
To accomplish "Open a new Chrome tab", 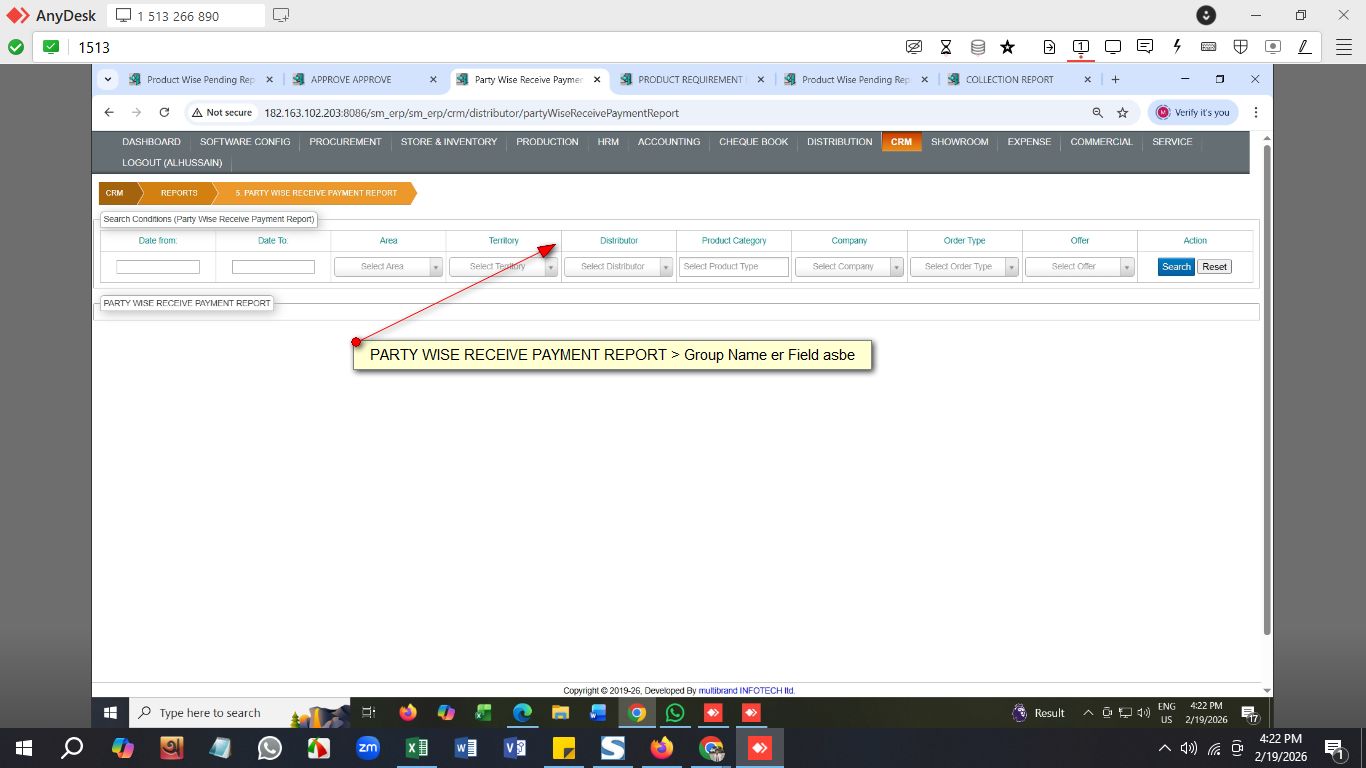I will pos(1115,80).
